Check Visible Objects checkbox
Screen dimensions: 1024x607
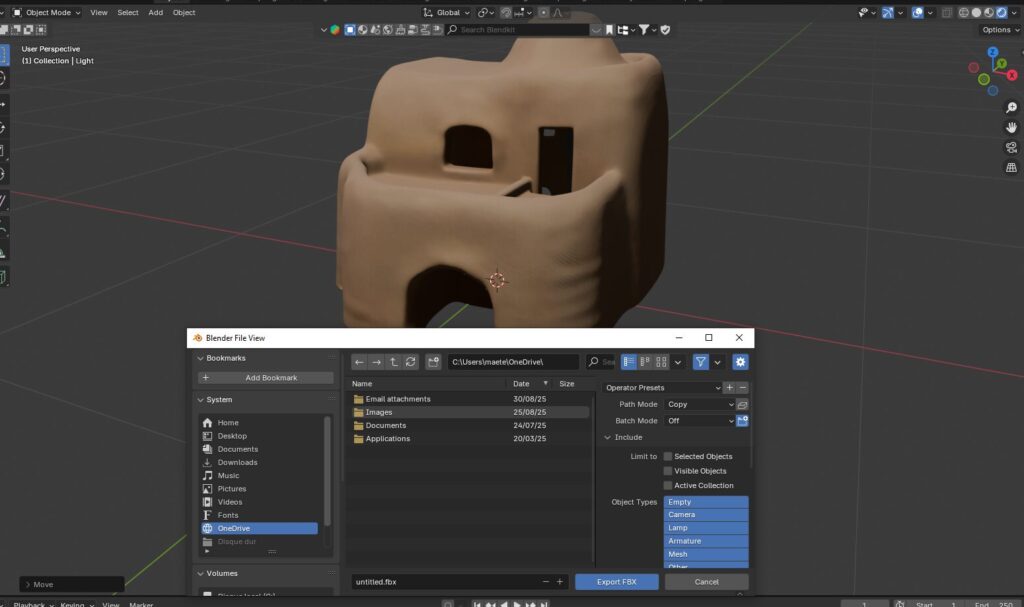pyautogui.click(x=667, y=471)
